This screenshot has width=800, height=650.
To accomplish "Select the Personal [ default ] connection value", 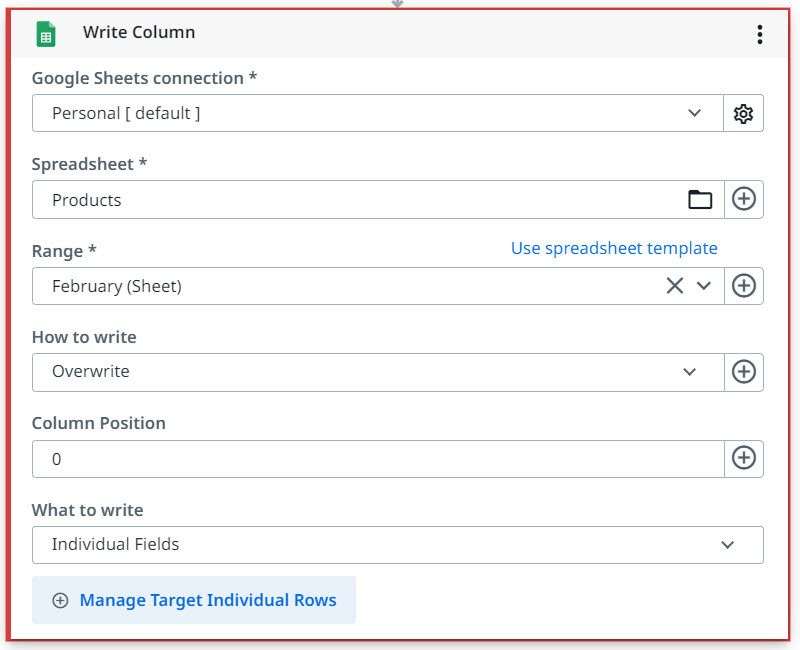I will tap(126, 114).
